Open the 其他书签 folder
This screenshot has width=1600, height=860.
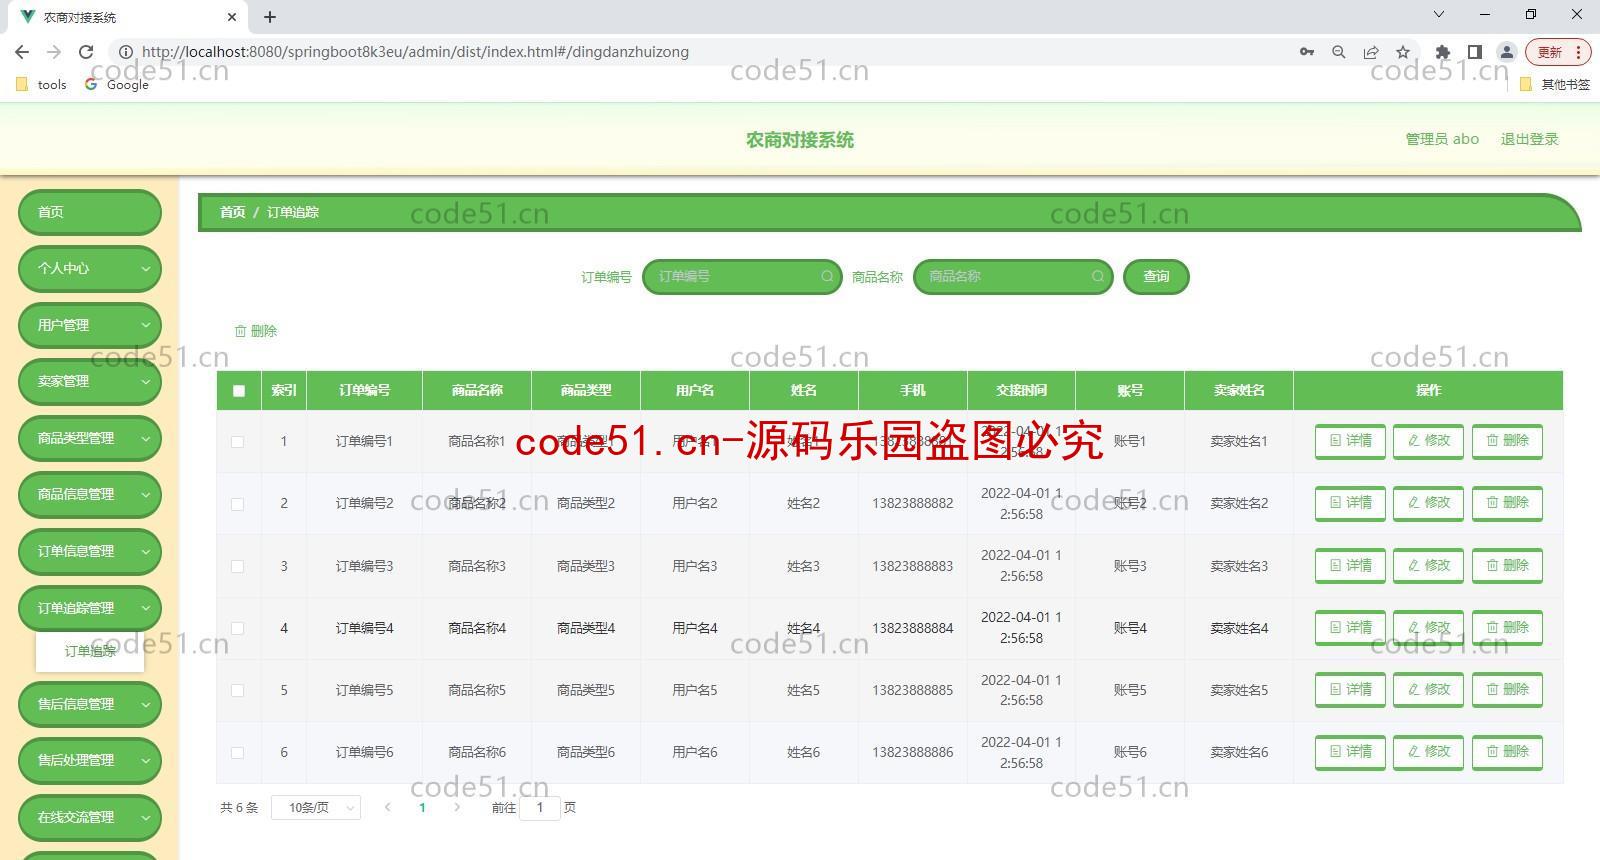click(1554, 85)
